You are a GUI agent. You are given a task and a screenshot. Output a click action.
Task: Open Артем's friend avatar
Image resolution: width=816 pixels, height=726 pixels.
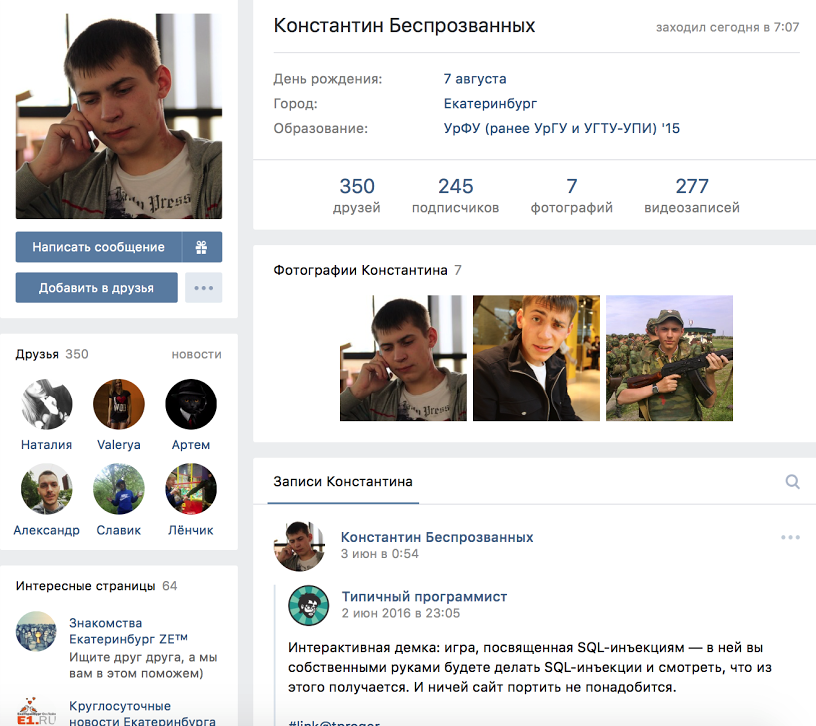coord(191,404)
